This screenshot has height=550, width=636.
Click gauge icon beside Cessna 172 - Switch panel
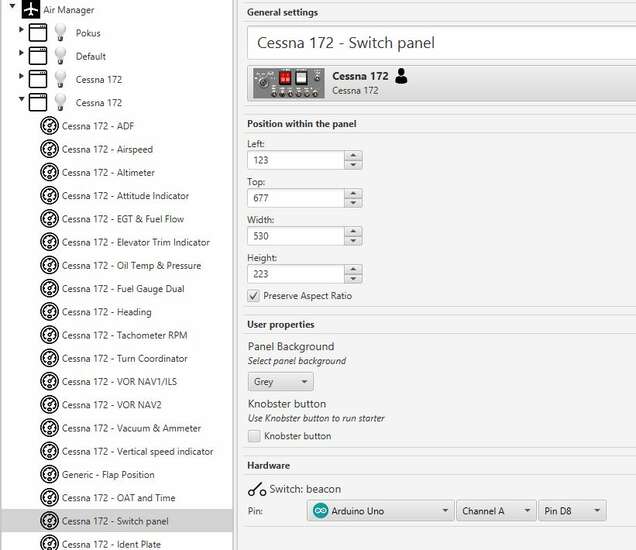[x=49, y=520]
